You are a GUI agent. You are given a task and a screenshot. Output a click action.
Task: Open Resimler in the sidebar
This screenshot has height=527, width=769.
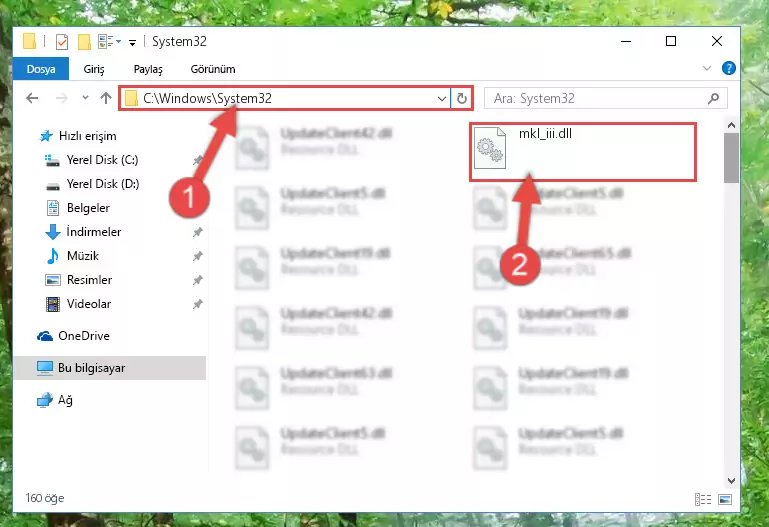(78, 280)
